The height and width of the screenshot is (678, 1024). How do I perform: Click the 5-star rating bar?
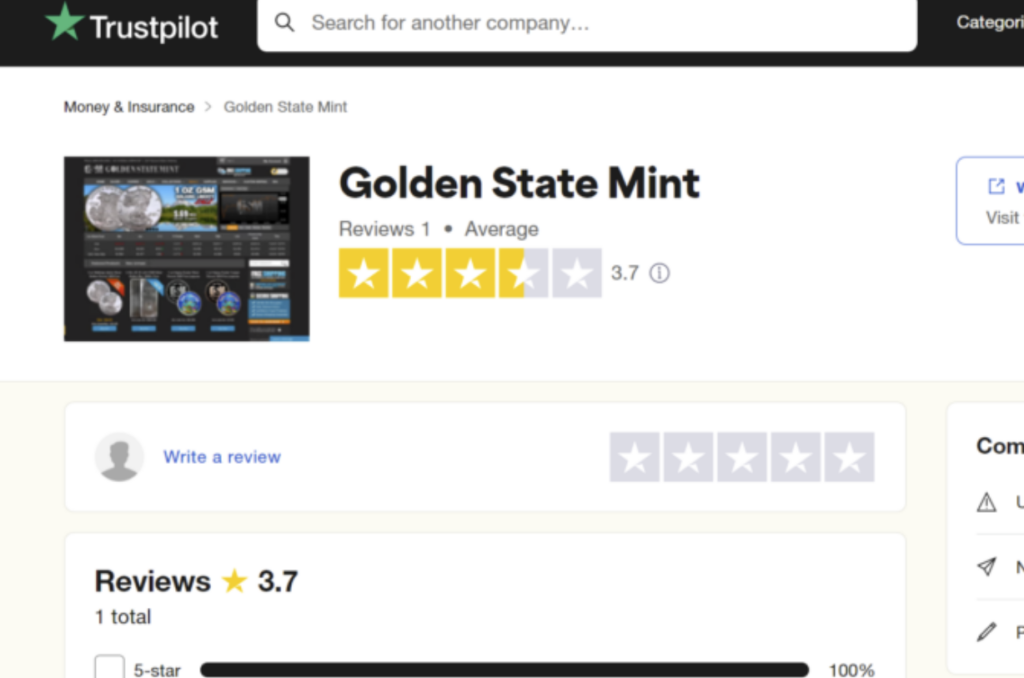[x=504, y=670]
